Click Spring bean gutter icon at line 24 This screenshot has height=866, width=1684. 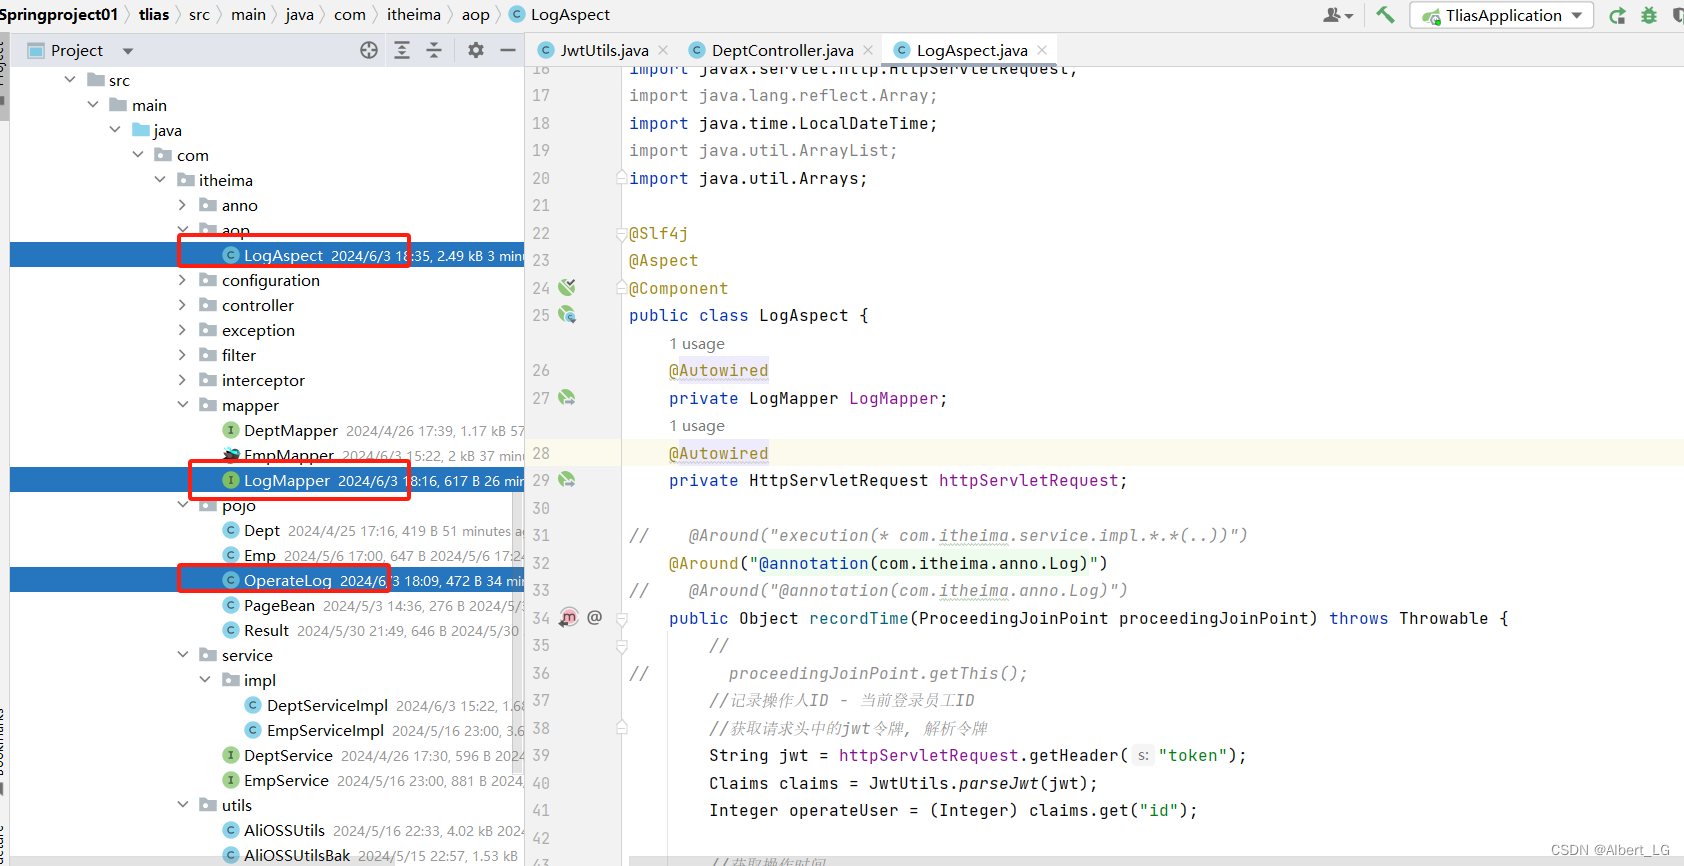(567, 288)
